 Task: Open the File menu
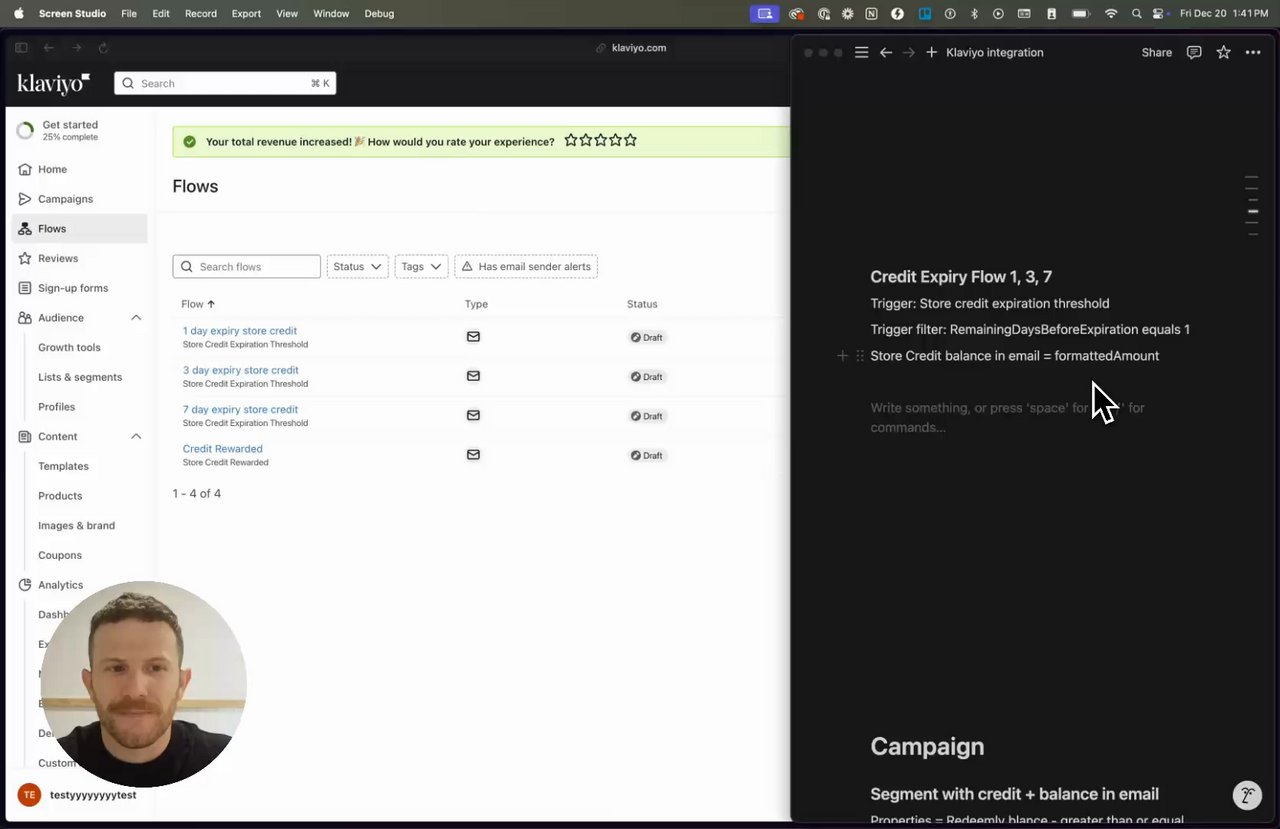click(x=129, y=14)
